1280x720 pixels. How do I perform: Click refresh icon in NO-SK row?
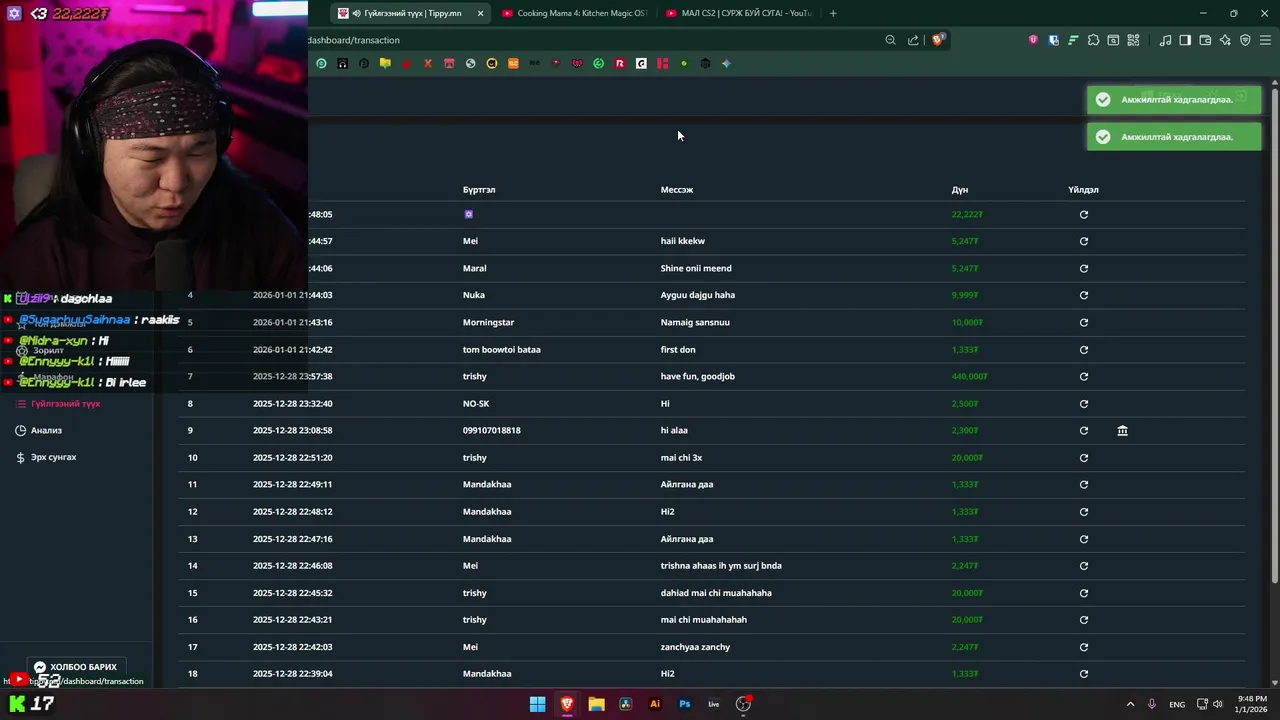coord(1083,404)
